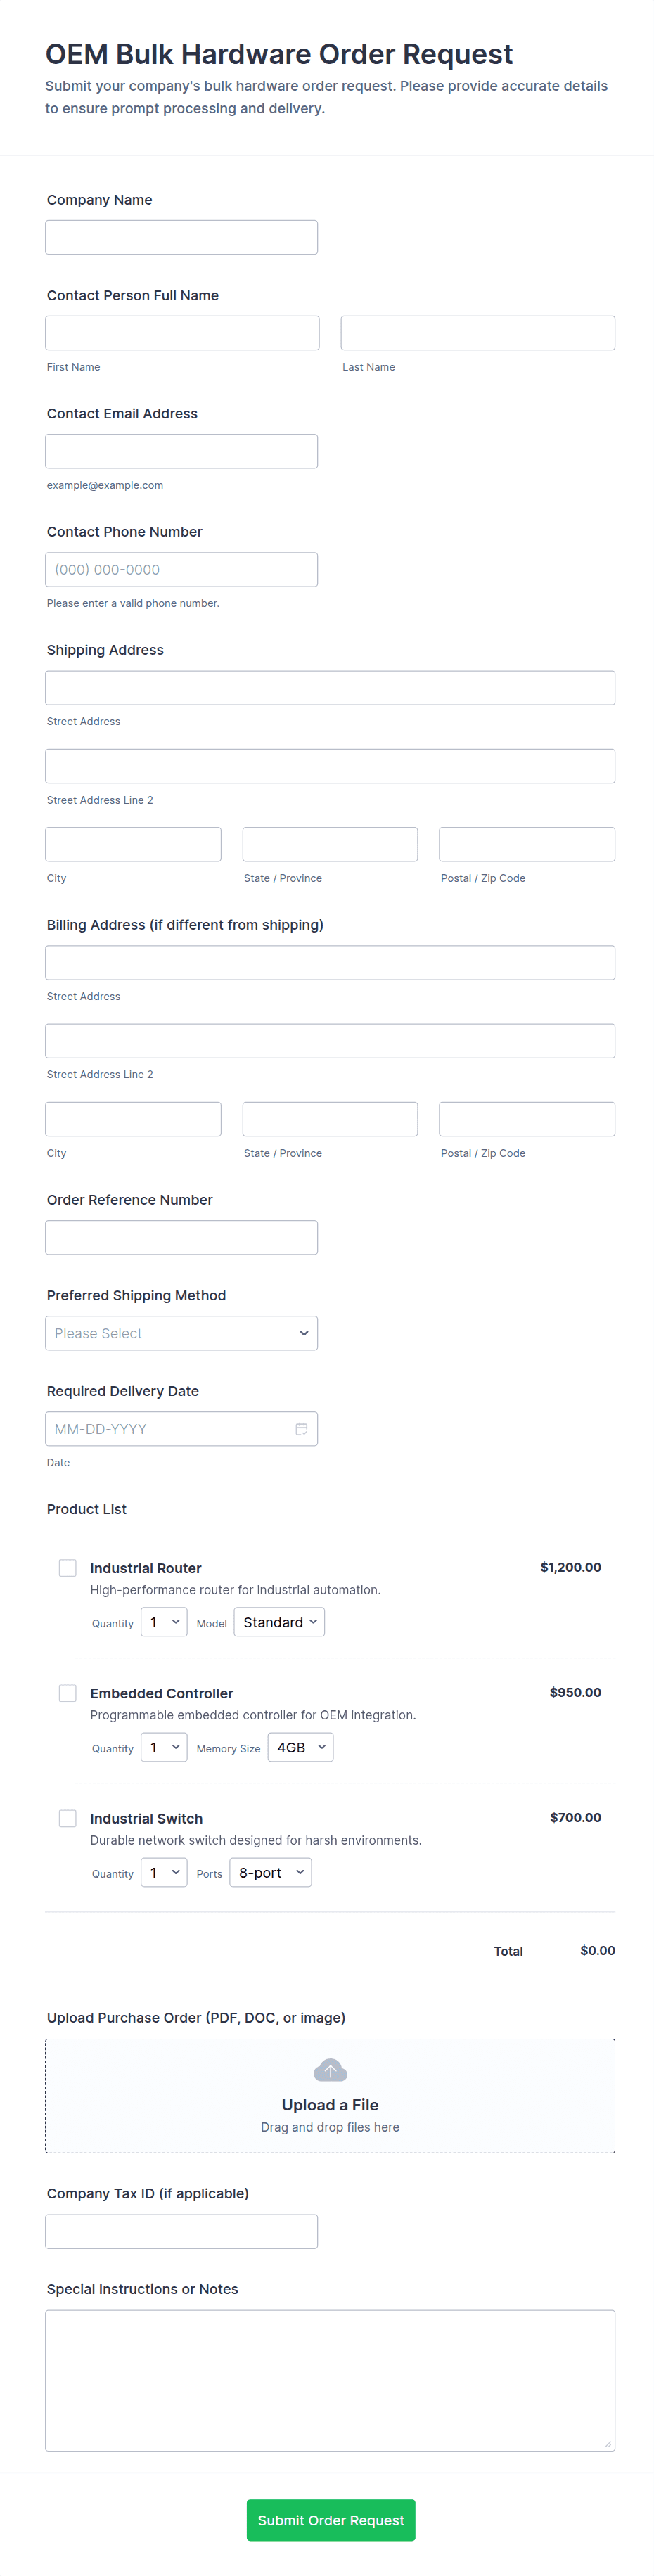The width and height of the screenshot is (654, 2576).
Task: Expand the Industrial Router Model dropdown
Action: tap(279, 1622)
